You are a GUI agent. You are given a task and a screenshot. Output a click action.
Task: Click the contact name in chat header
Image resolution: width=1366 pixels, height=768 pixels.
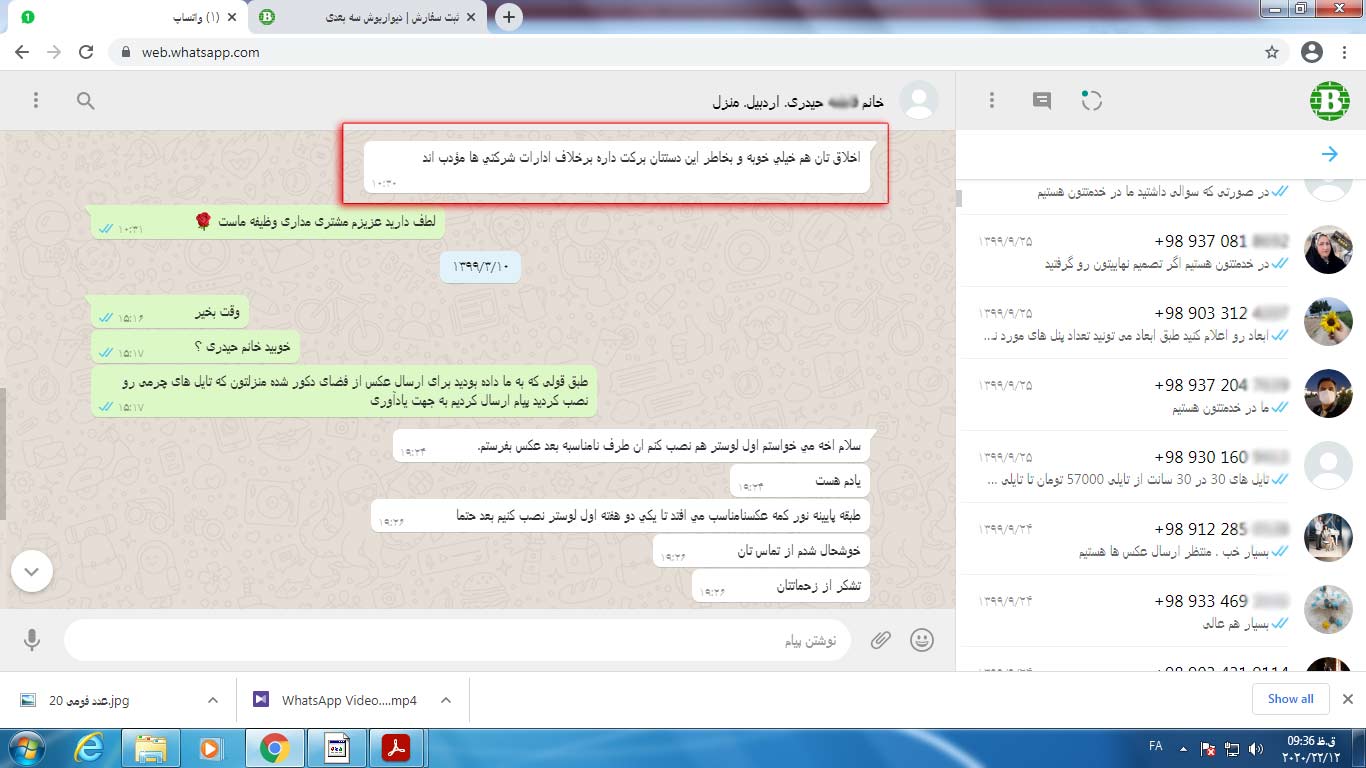coord(798,102)
